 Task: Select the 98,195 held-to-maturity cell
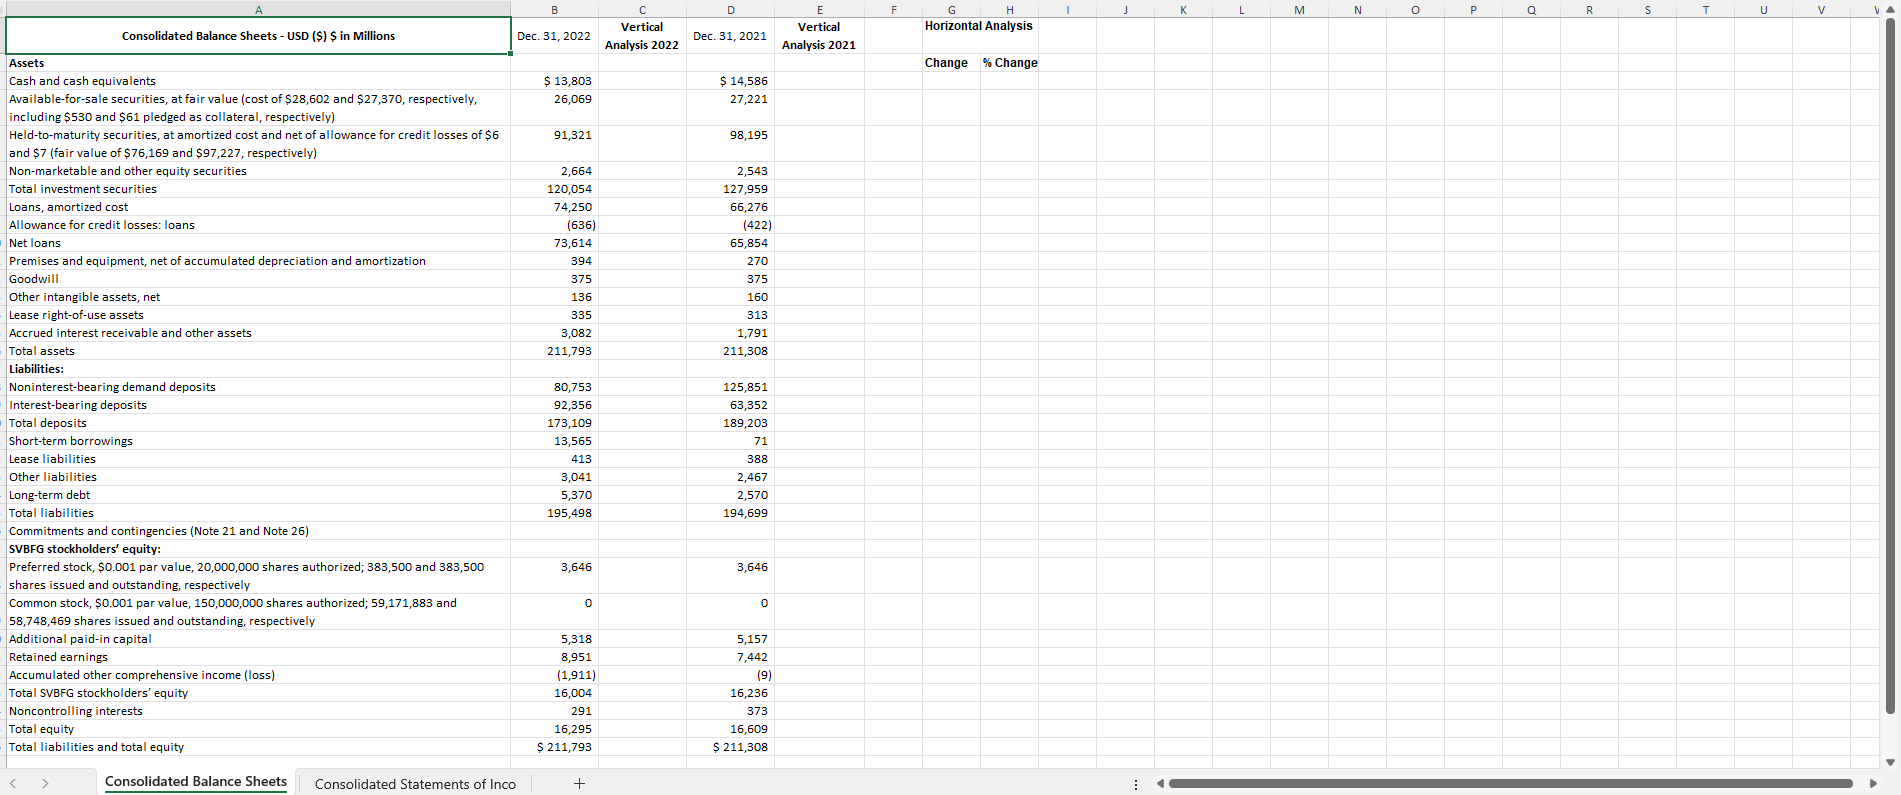pos(730,144)
